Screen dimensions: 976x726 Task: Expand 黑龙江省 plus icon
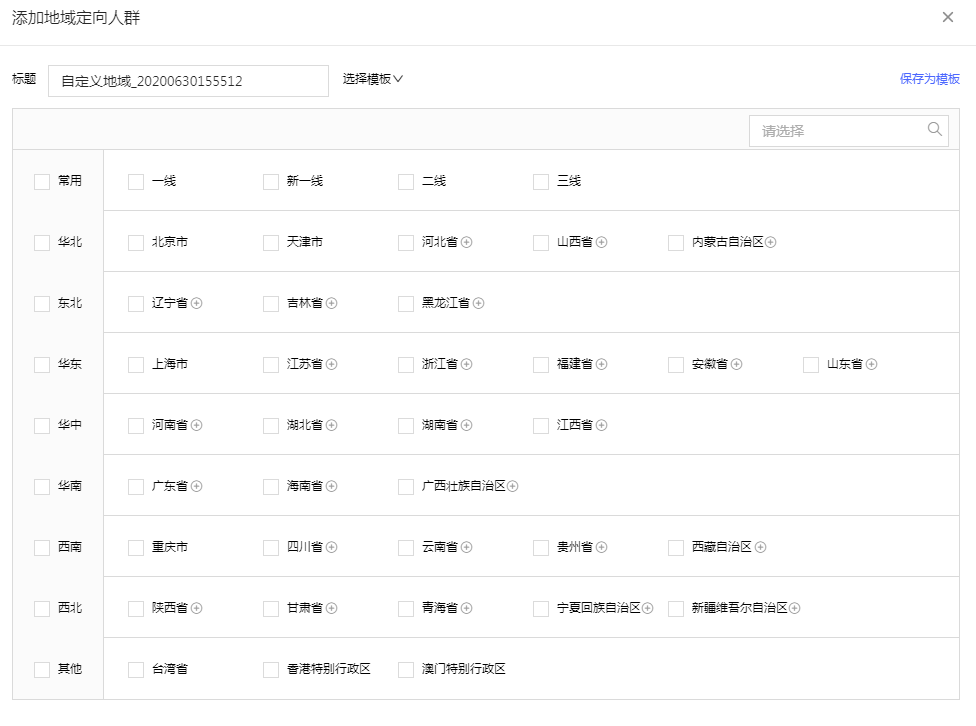click(x=478, y=303)
